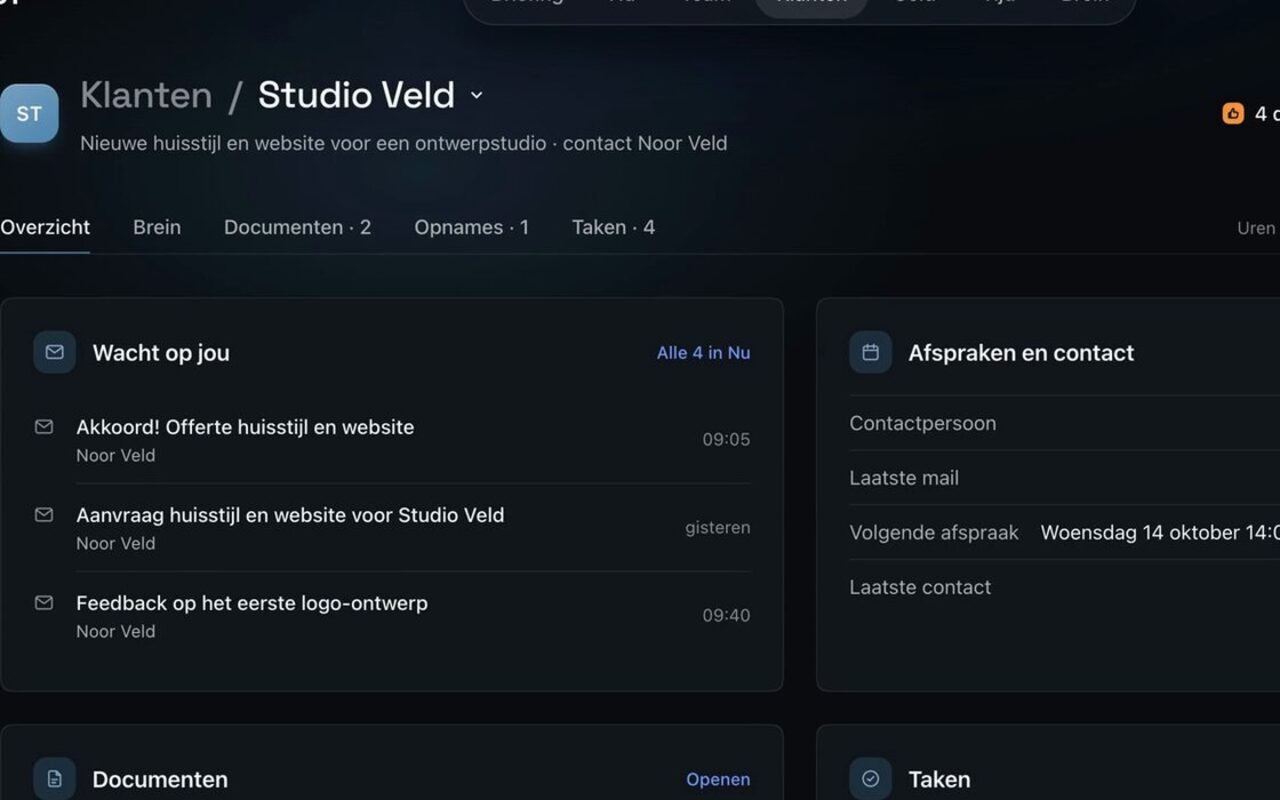The width and height of the screenshot is (1280, 800).
Task: Open Akkoord! Offerte huisstijl en website mail
Action: [245, 427]
